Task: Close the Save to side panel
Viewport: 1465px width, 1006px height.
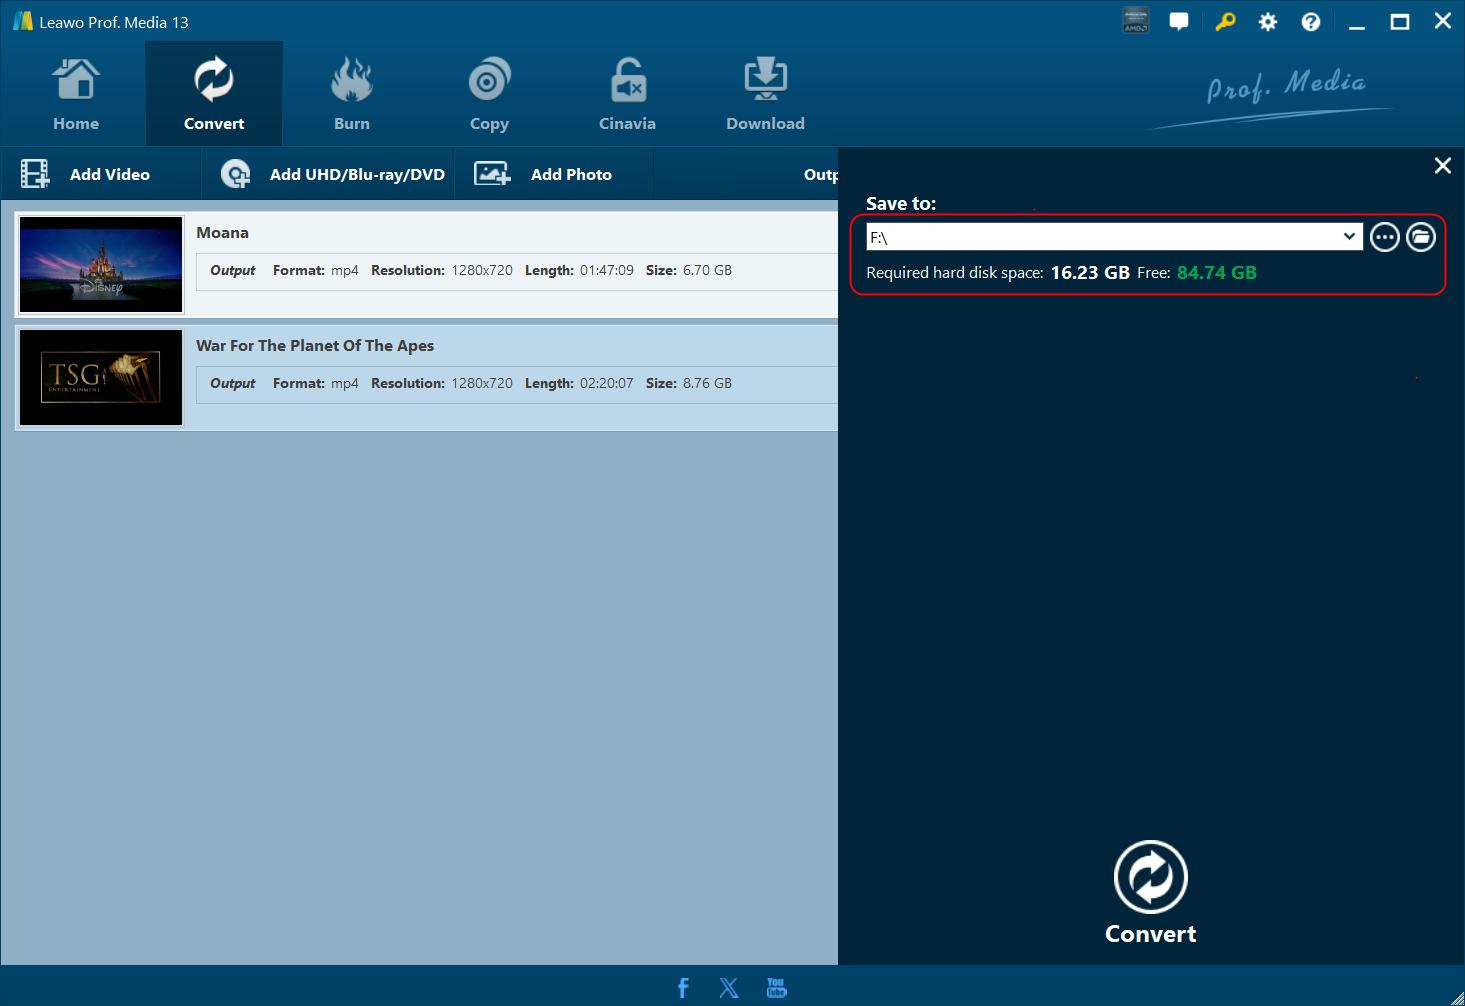Action: [1442, 166]
